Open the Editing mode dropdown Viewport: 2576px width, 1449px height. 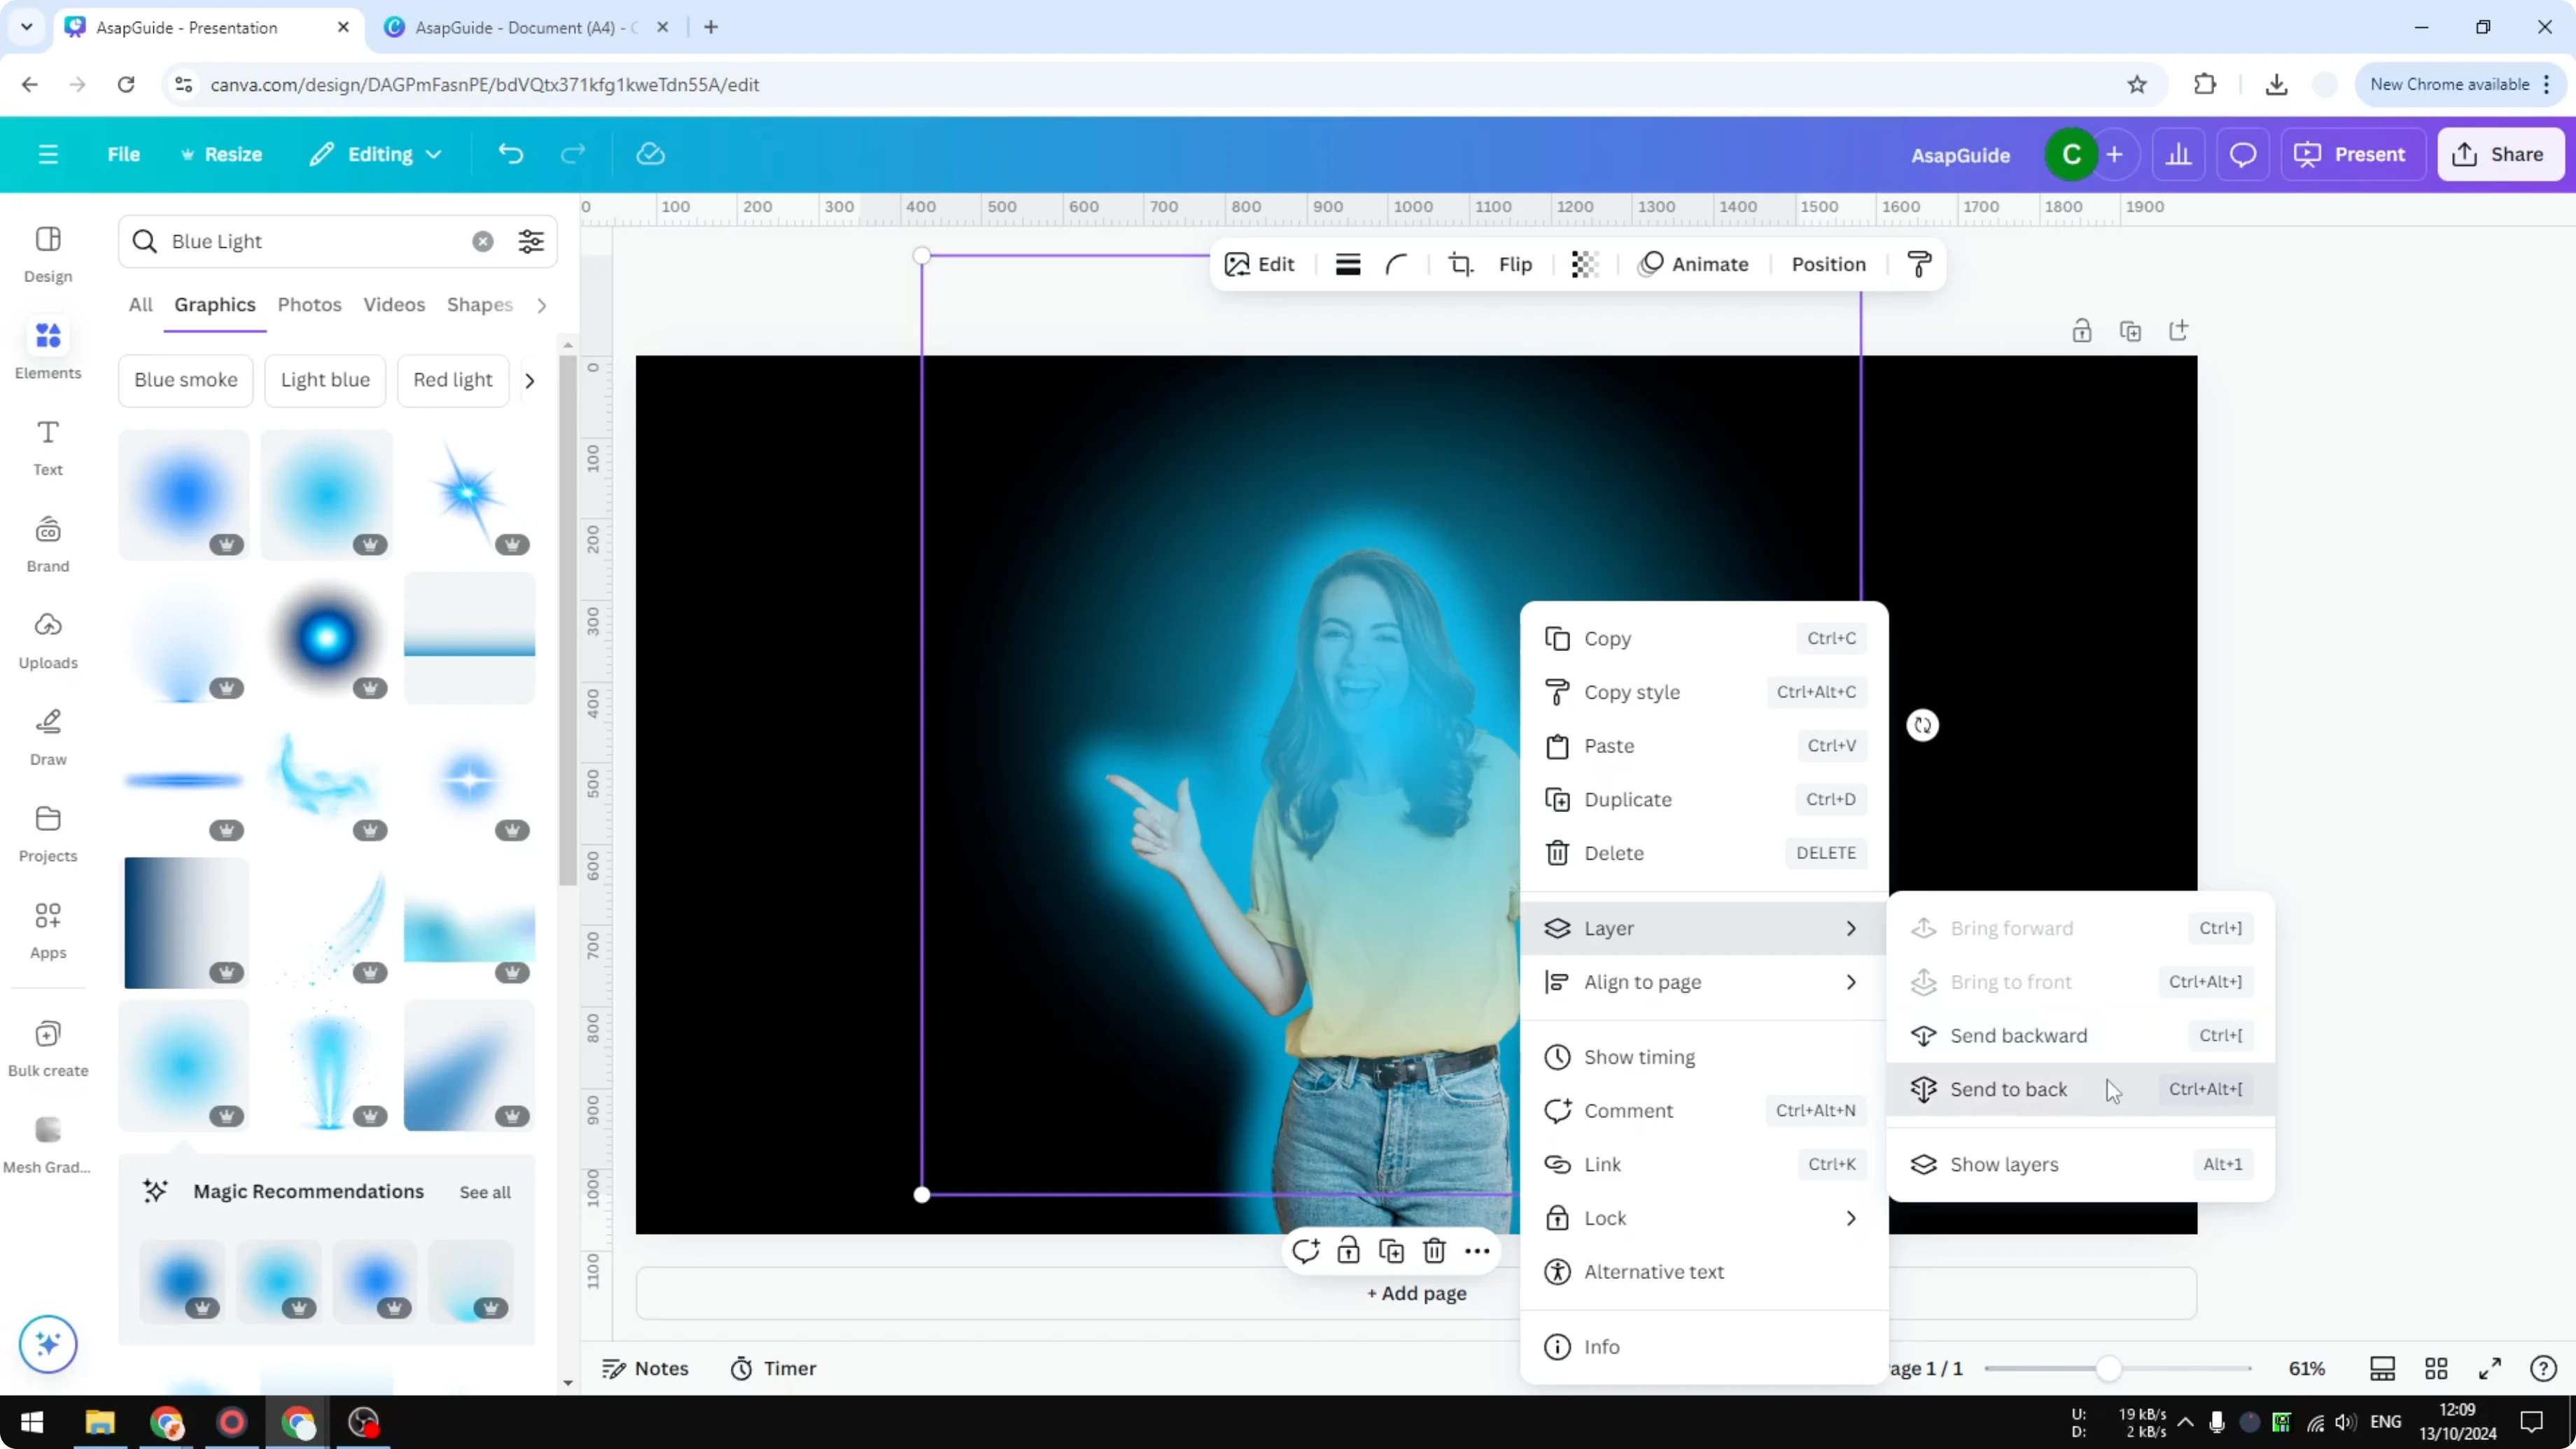point(375,154)
